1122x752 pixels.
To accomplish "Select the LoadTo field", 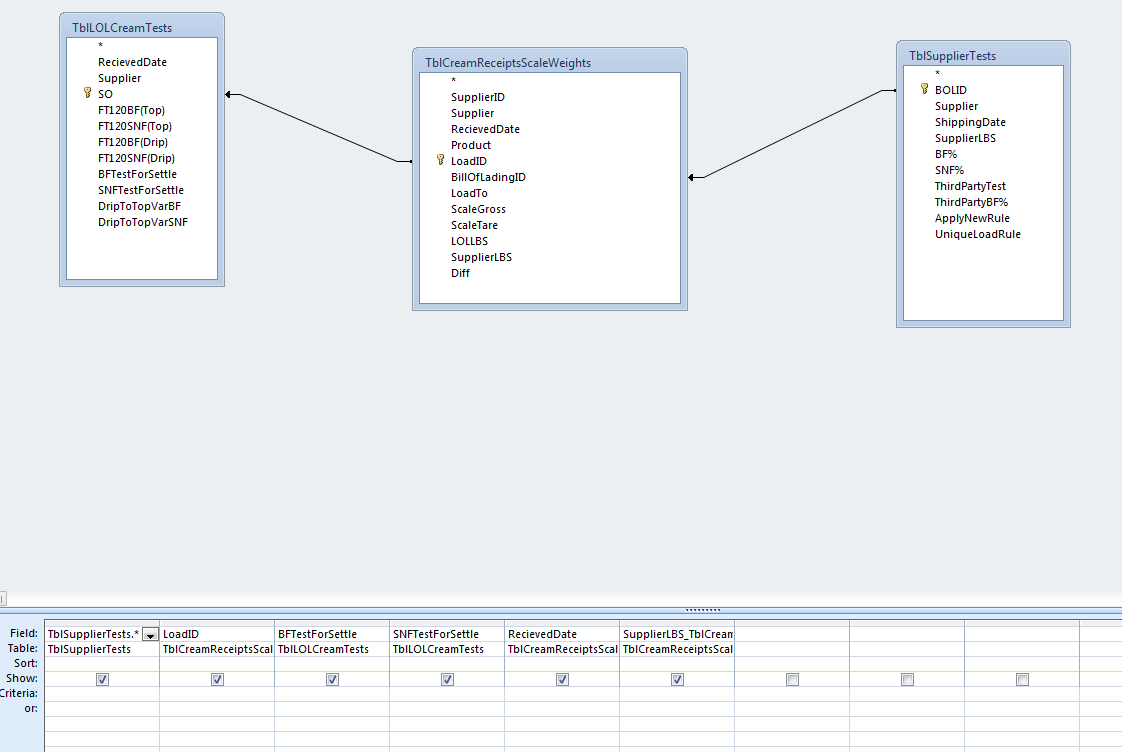I will (469, 193).
